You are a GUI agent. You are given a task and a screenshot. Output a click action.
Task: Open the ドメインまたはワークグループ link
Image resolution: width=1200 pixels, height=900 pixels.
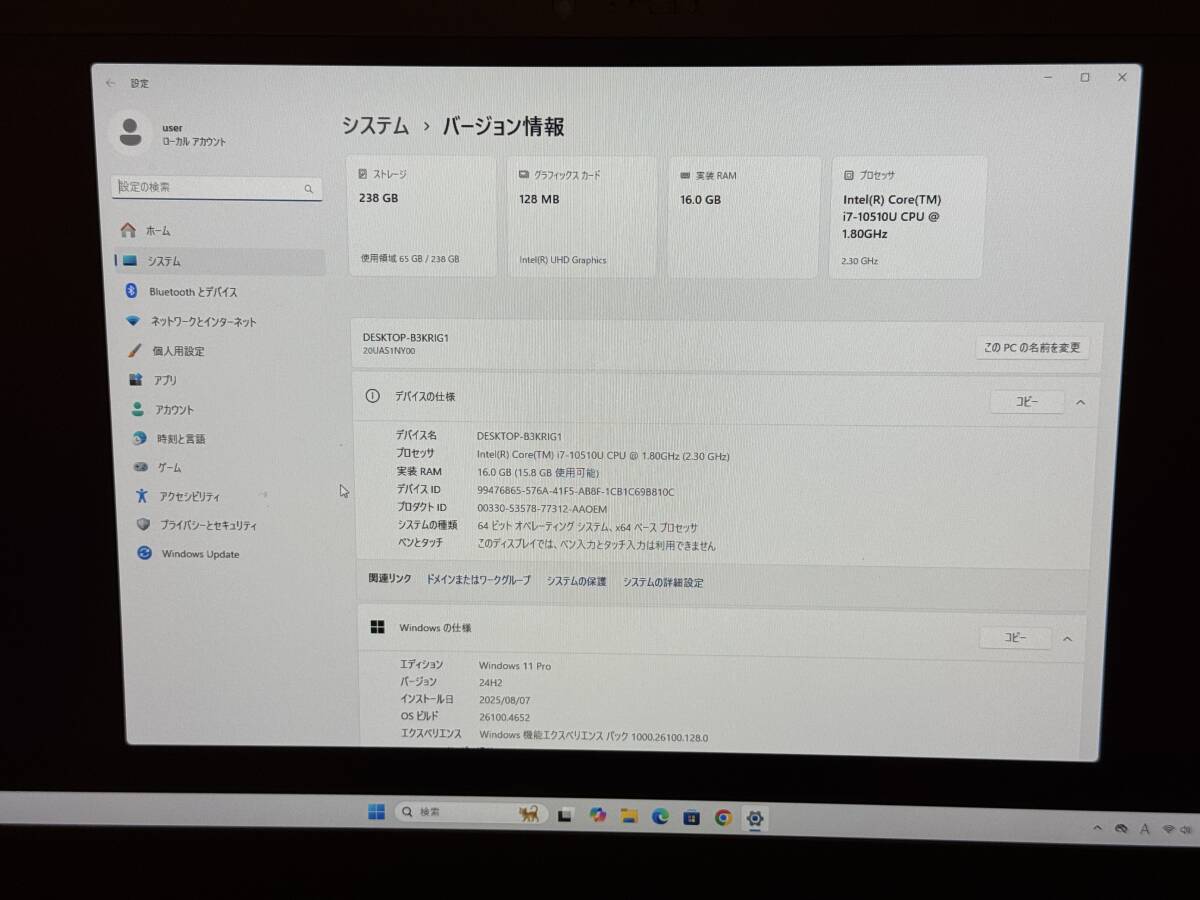click(x=477, y=580)
